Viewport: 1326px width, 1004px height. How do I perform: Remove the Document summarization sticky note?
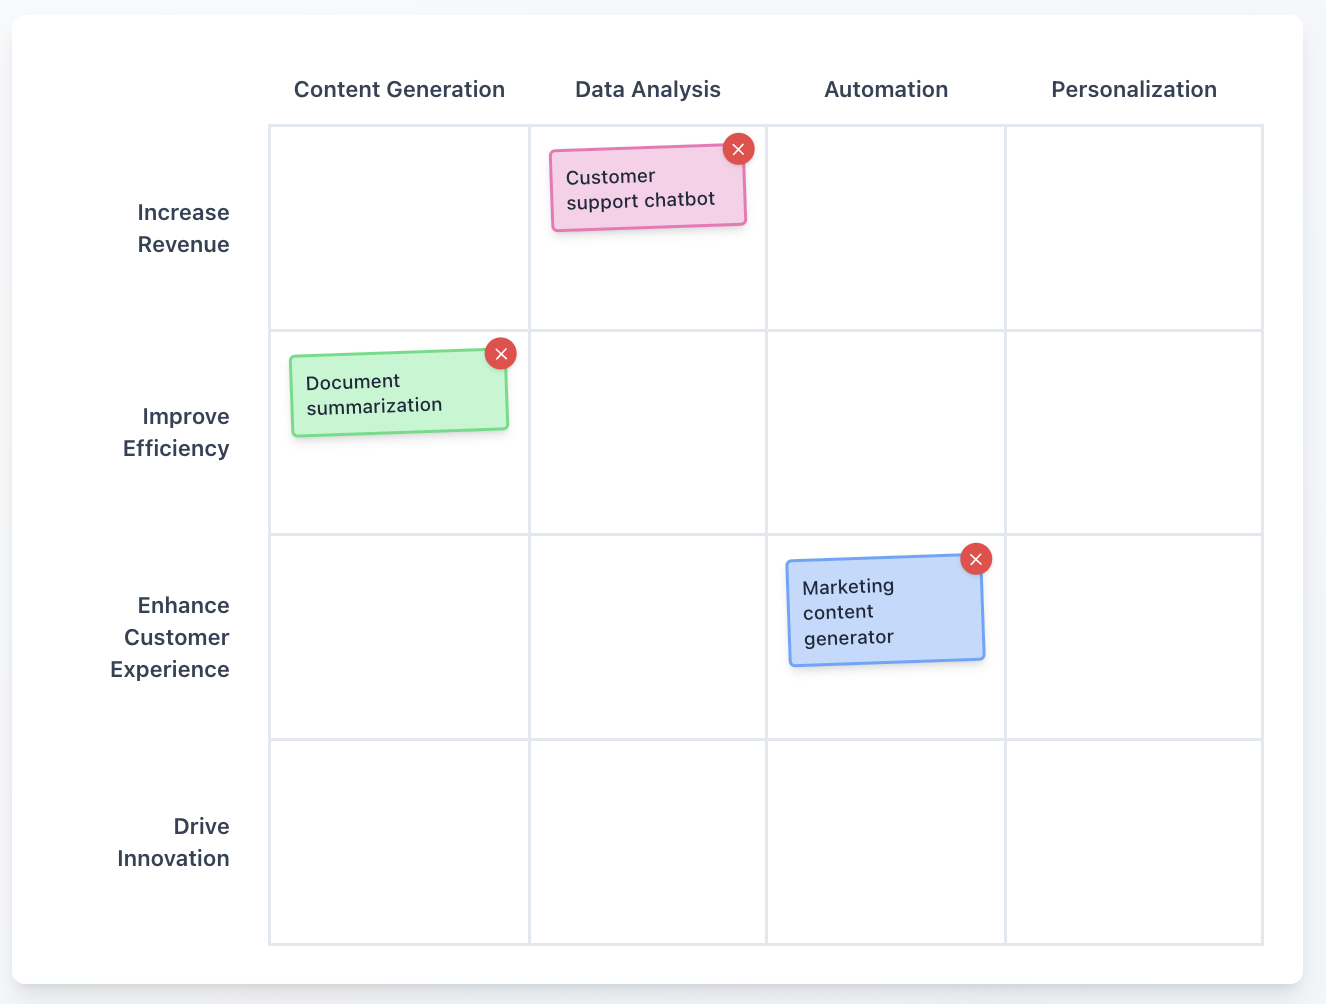click(x=501, y=353)
